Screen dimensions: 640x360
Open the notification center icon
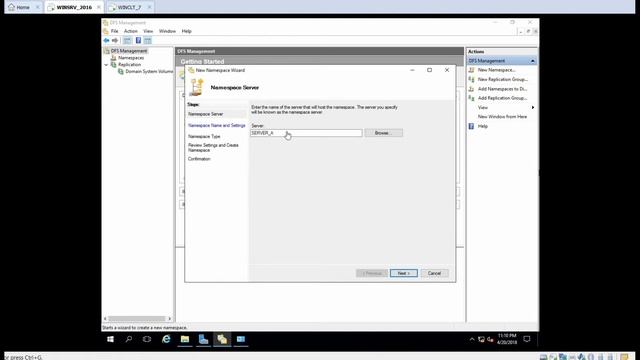coord(527,339)
